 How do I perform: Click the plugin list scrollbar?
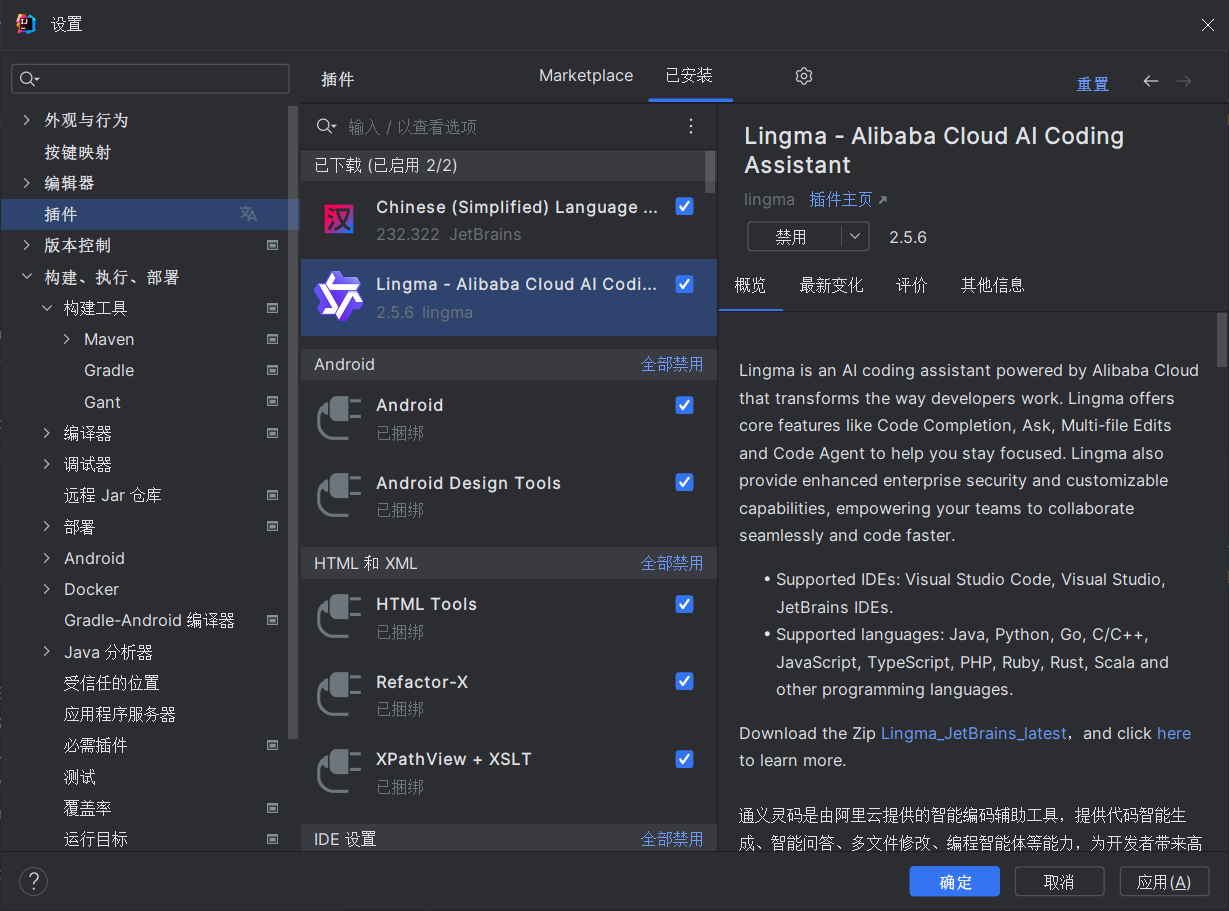[x=710, y=171]
